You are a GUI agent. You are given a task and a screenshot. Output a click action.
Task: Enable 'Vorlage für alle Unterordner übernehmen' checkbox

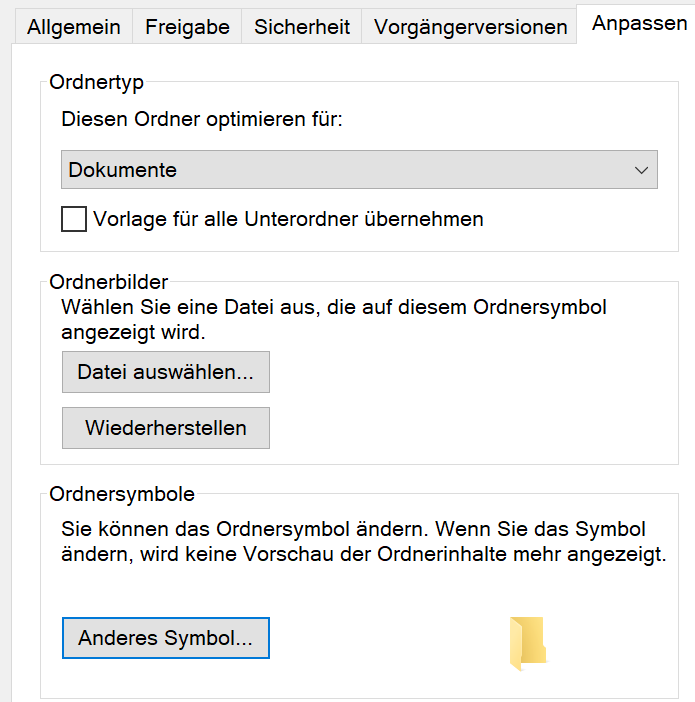(74, 219)
